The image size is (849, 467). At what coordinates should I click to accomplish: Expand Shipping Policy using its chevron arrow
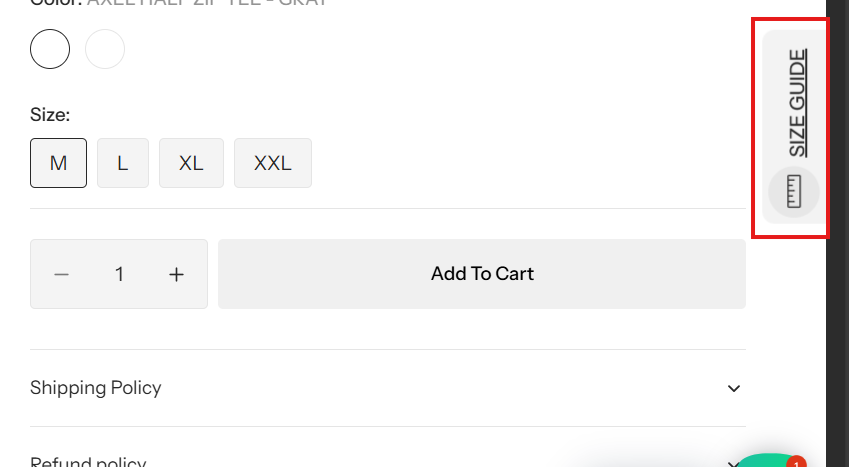tap(734, 388)
